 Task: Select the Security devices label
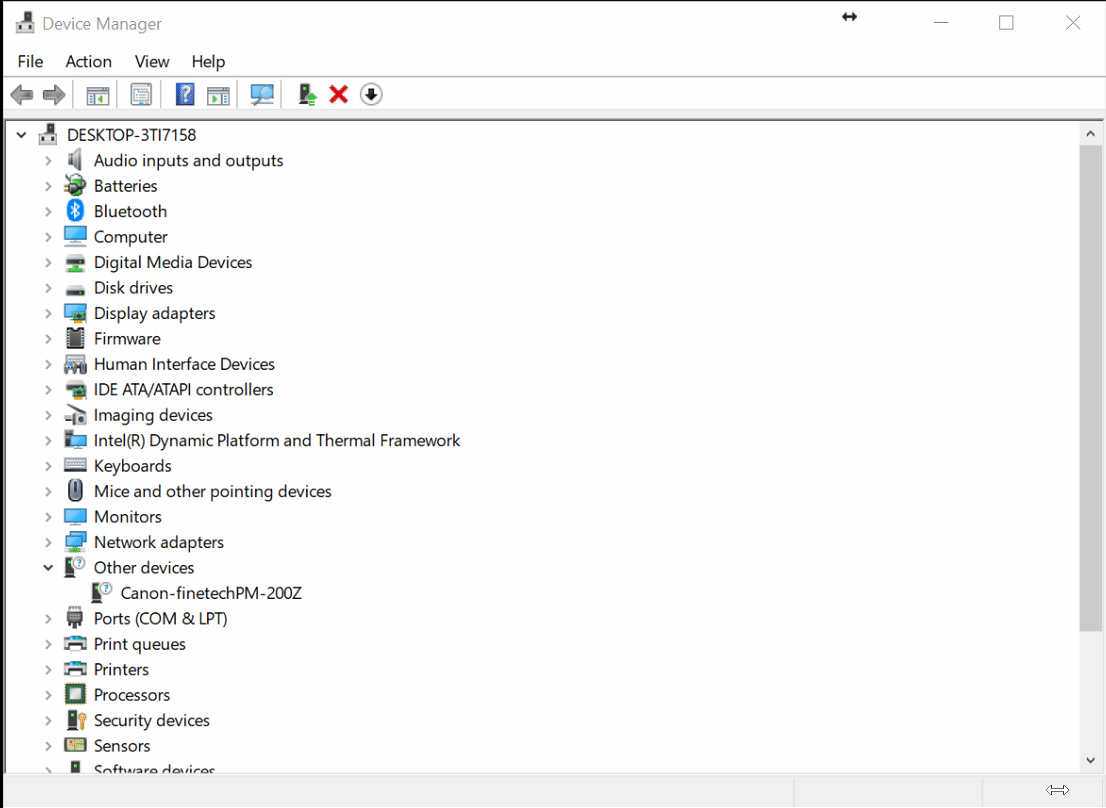(x=152, y=720)
